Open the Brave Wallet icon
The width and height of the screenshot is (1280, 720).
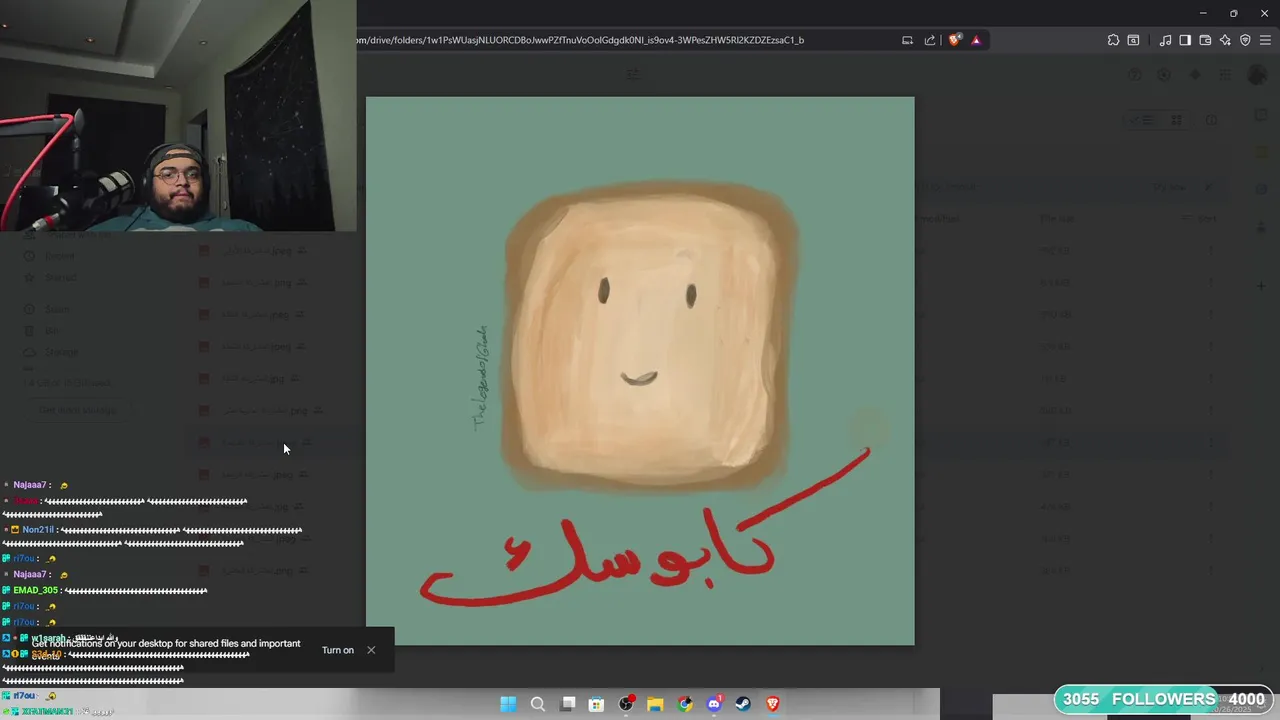point(1205,40)
